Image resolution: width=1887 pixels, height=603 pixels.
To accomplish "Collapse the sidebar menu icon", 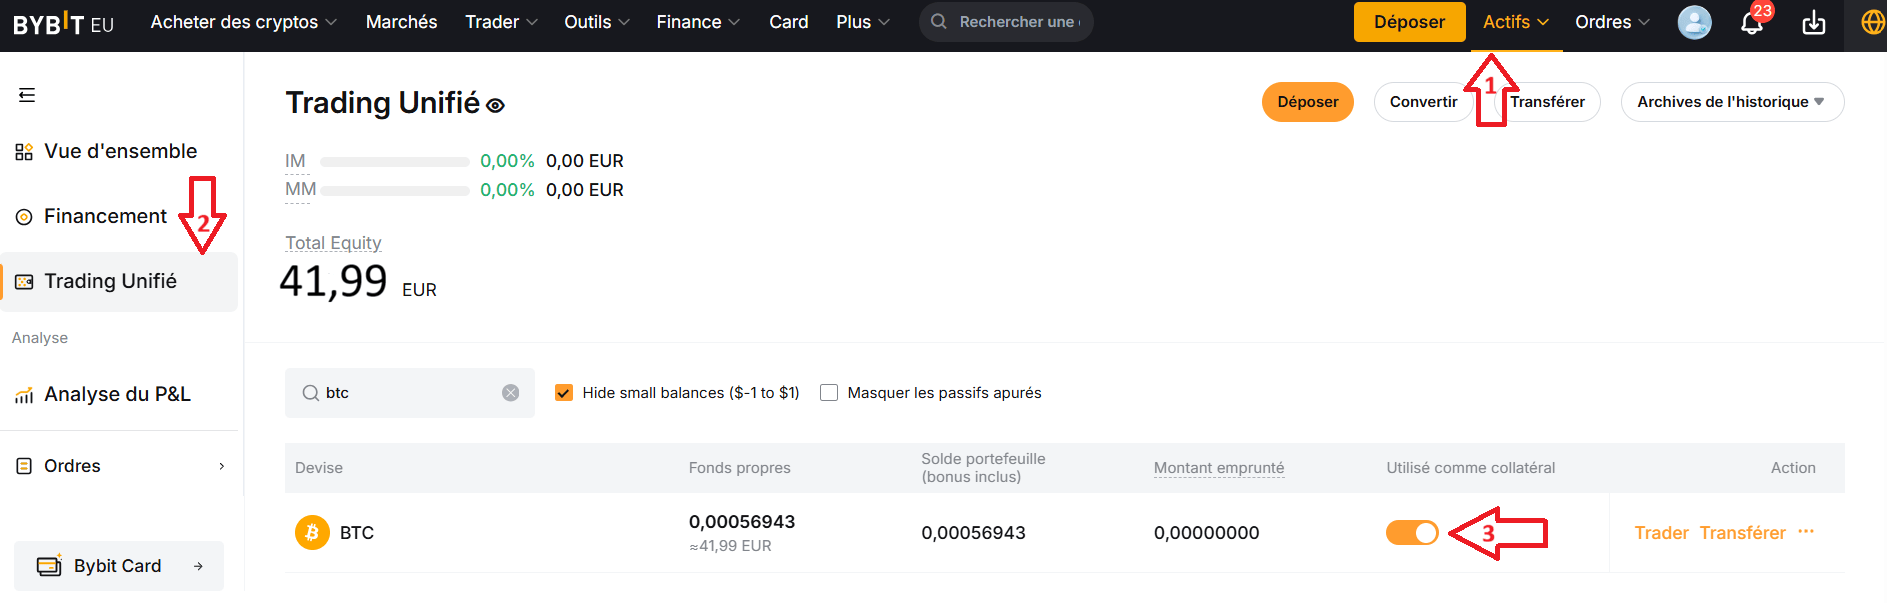I will click(27, 95).
